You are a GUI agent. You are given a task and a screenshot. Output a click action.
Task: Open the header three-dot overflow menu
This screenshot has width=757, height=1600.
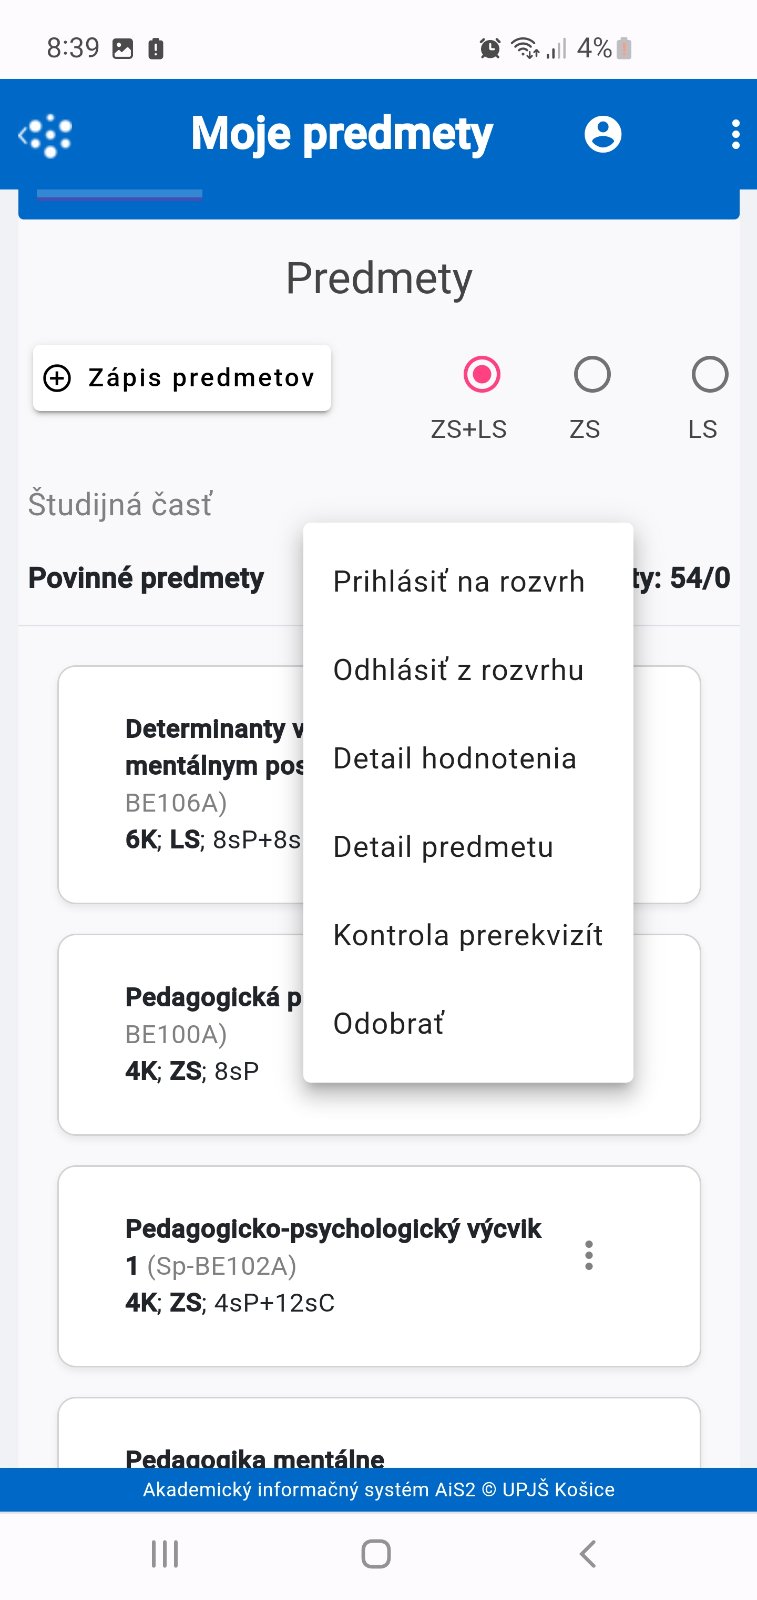(735, 134)
